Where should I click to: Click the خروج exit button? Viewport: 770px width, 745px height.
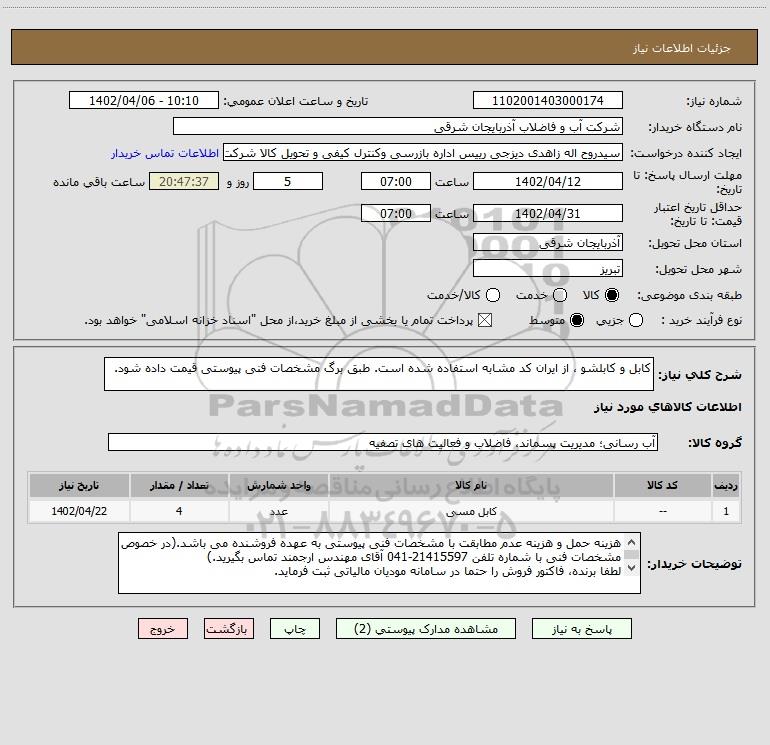click(163, 629)
